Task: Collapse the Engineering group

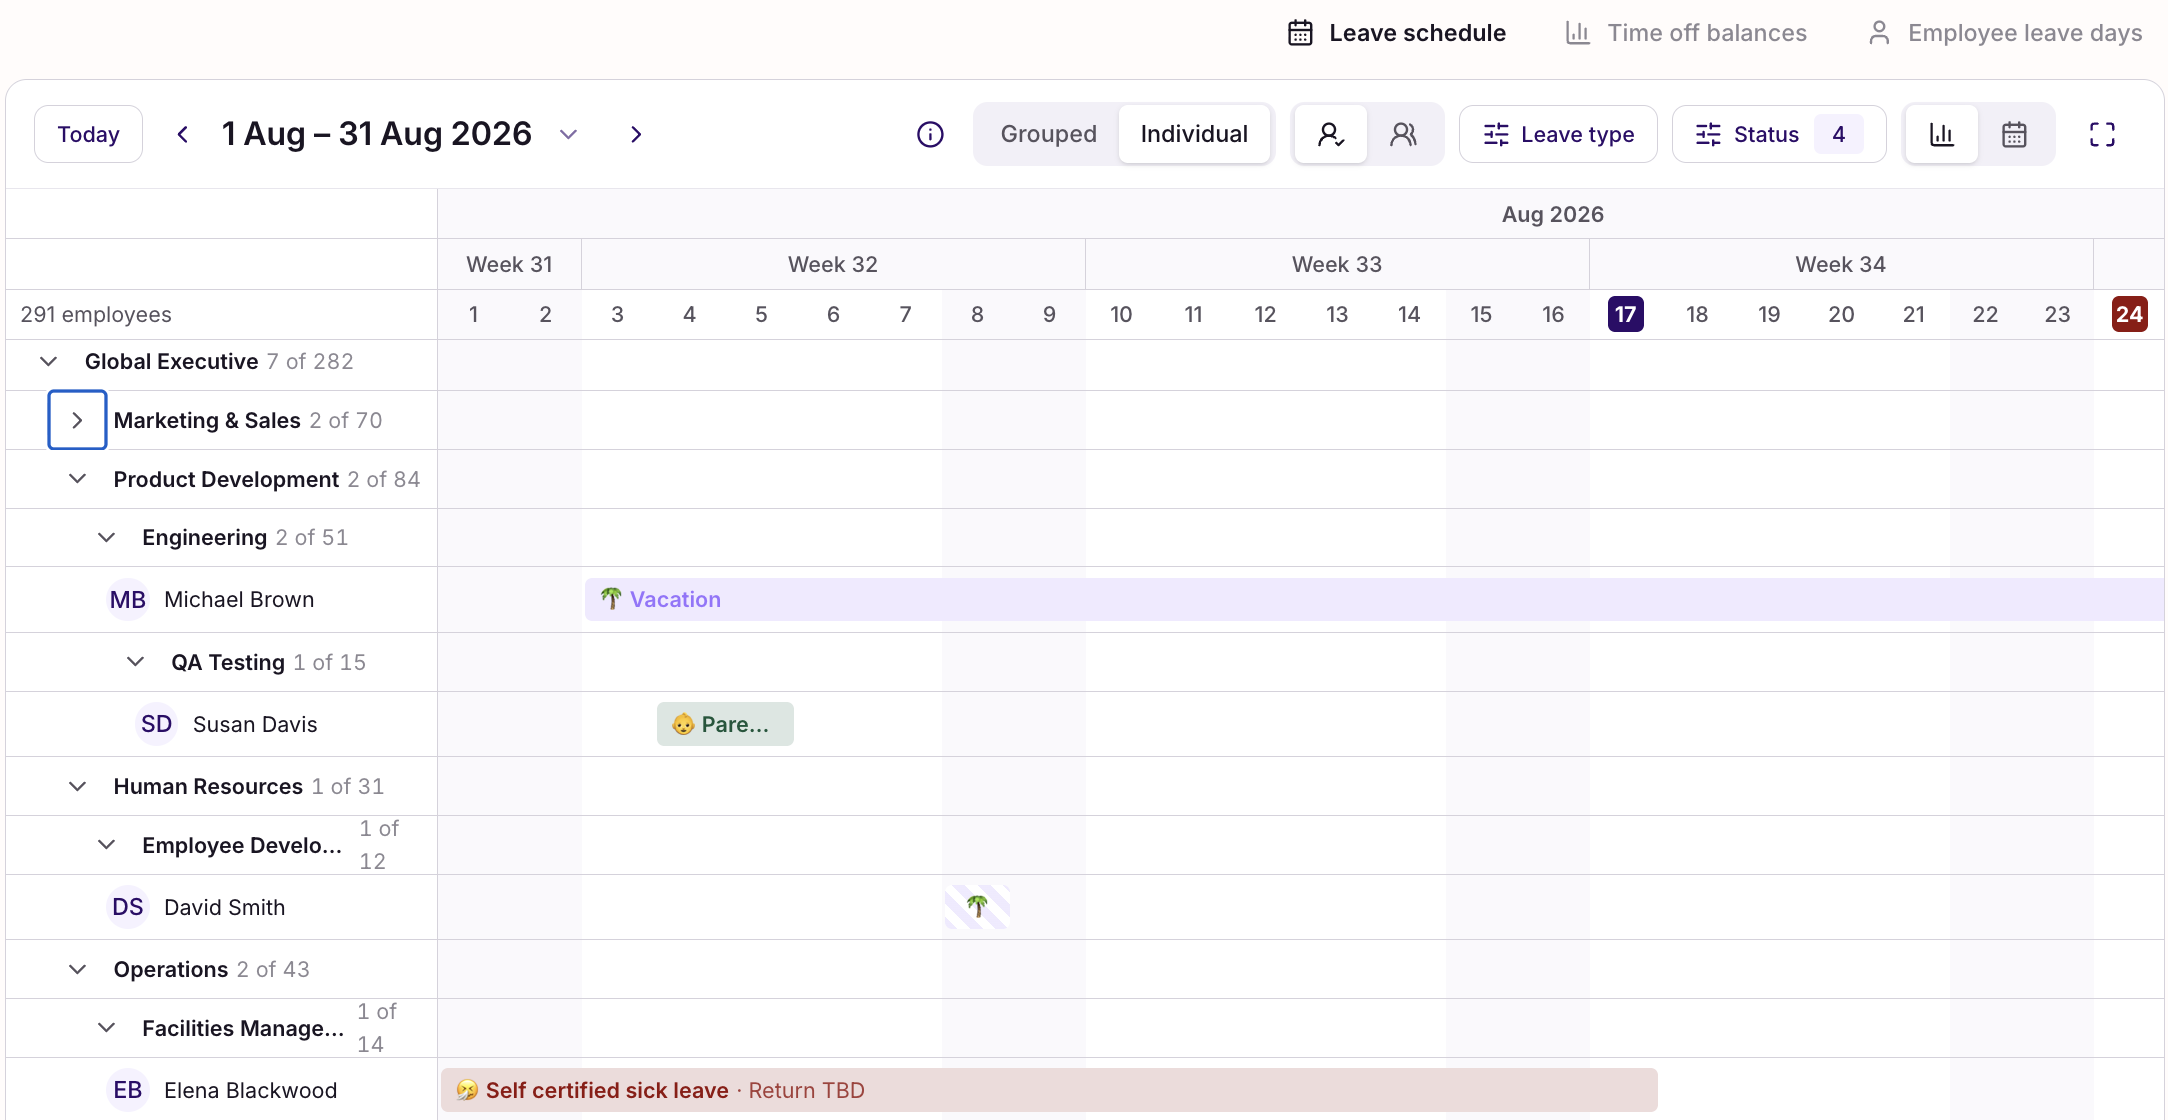Action: [x=106, y=537]
